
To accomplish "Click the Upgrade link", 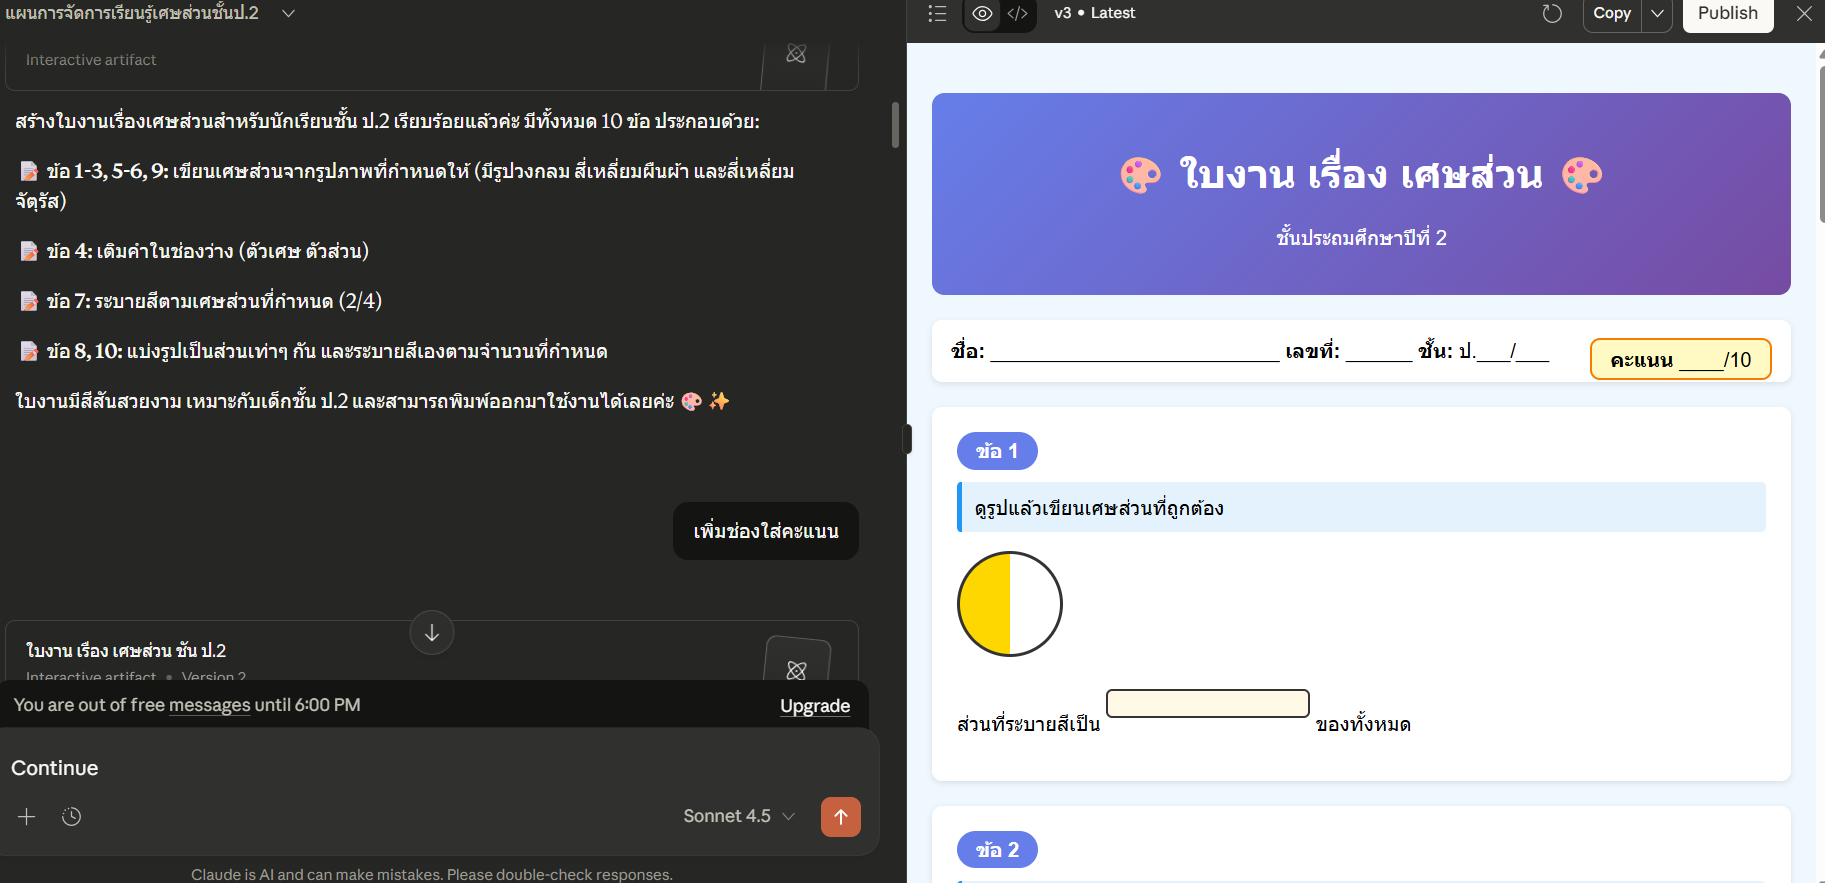I will tap(814, 706).
